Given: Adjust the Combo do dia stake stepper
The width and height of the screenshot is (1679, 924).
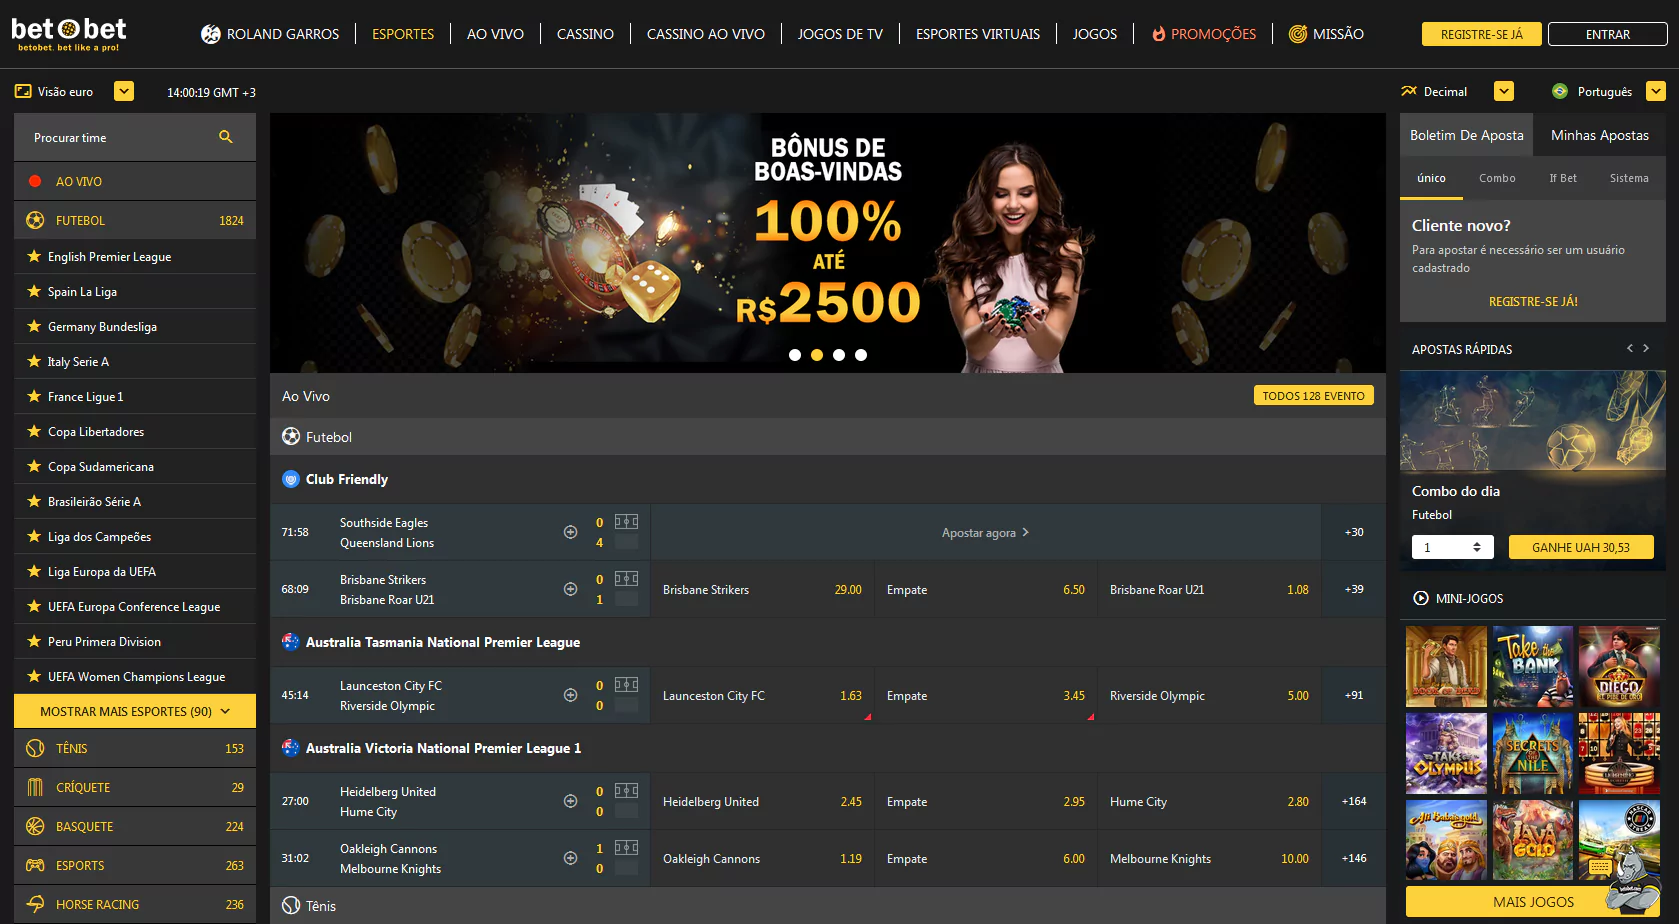Looking at the screenshot, I should point(1477,547).
